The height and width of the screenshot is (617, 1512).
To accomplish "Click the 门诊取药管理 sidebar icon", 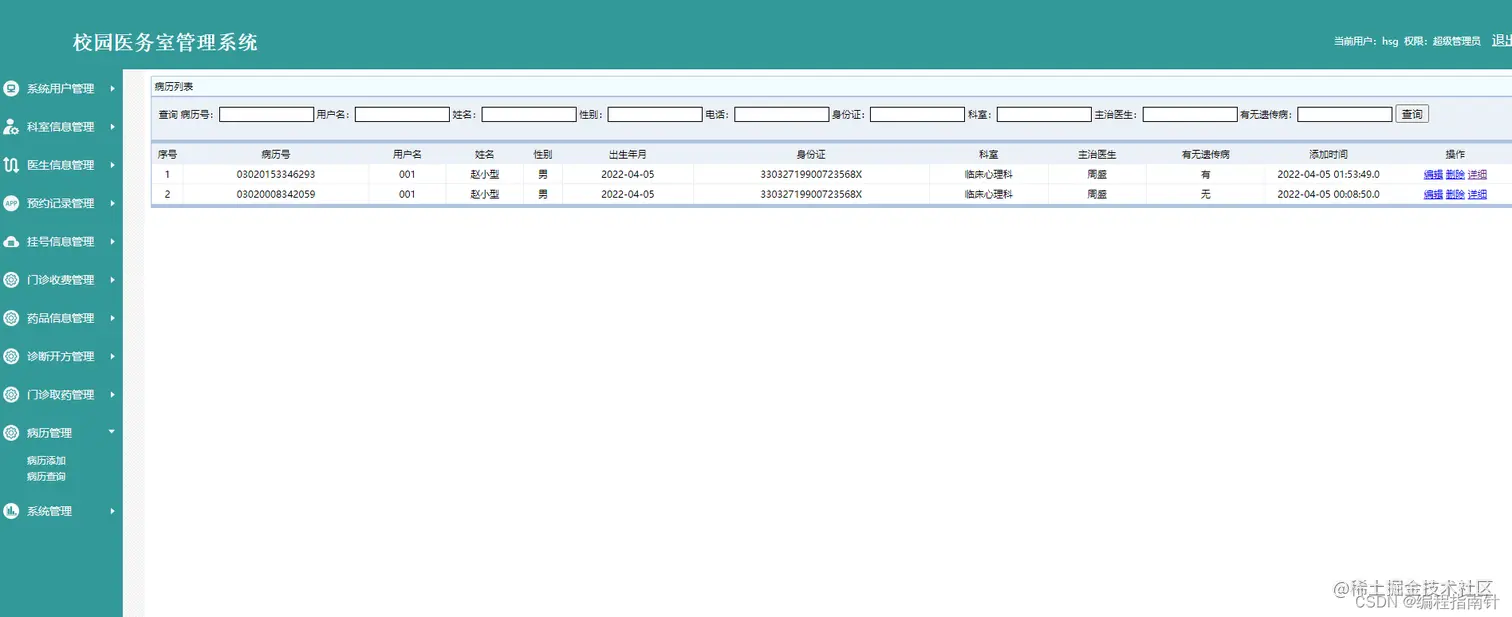I will coord(12,395).
